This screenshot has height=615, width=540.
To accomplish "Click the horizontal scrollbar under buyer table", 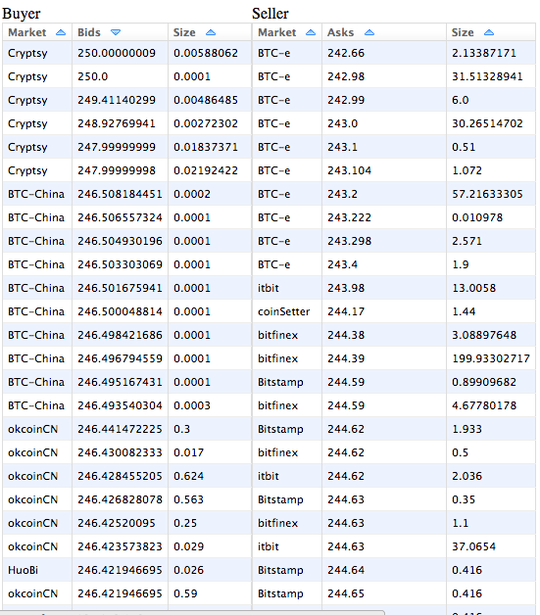I will [192, 612].
